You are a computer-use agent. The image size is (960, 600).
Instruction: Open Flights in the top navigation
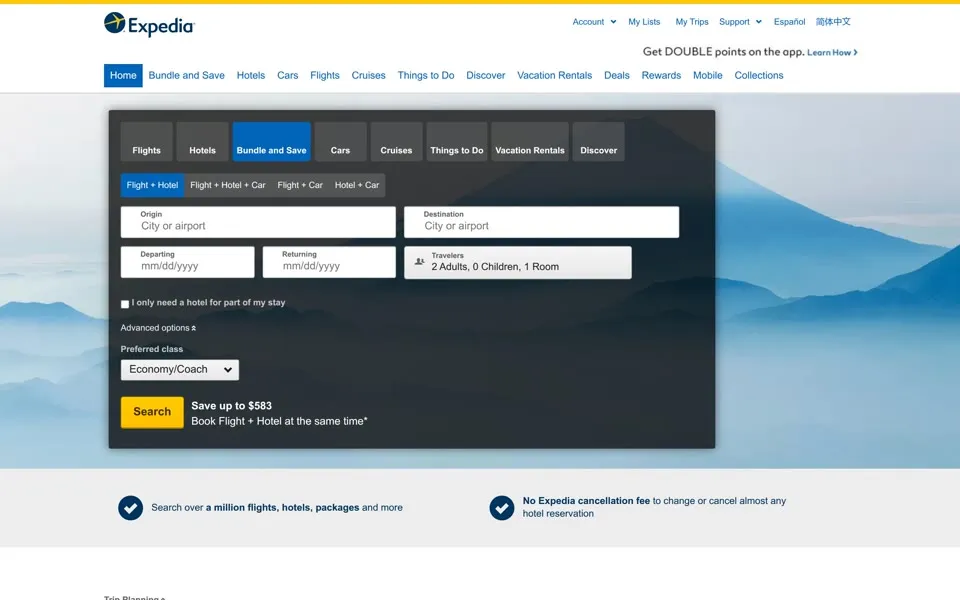(x=324, y=75)
